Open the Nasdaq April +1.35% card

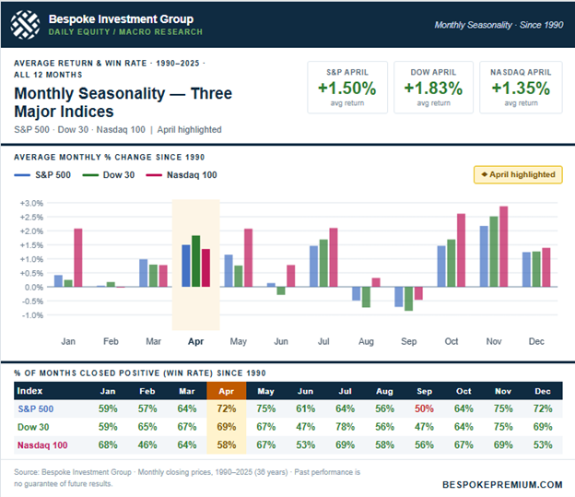(521, 87)
